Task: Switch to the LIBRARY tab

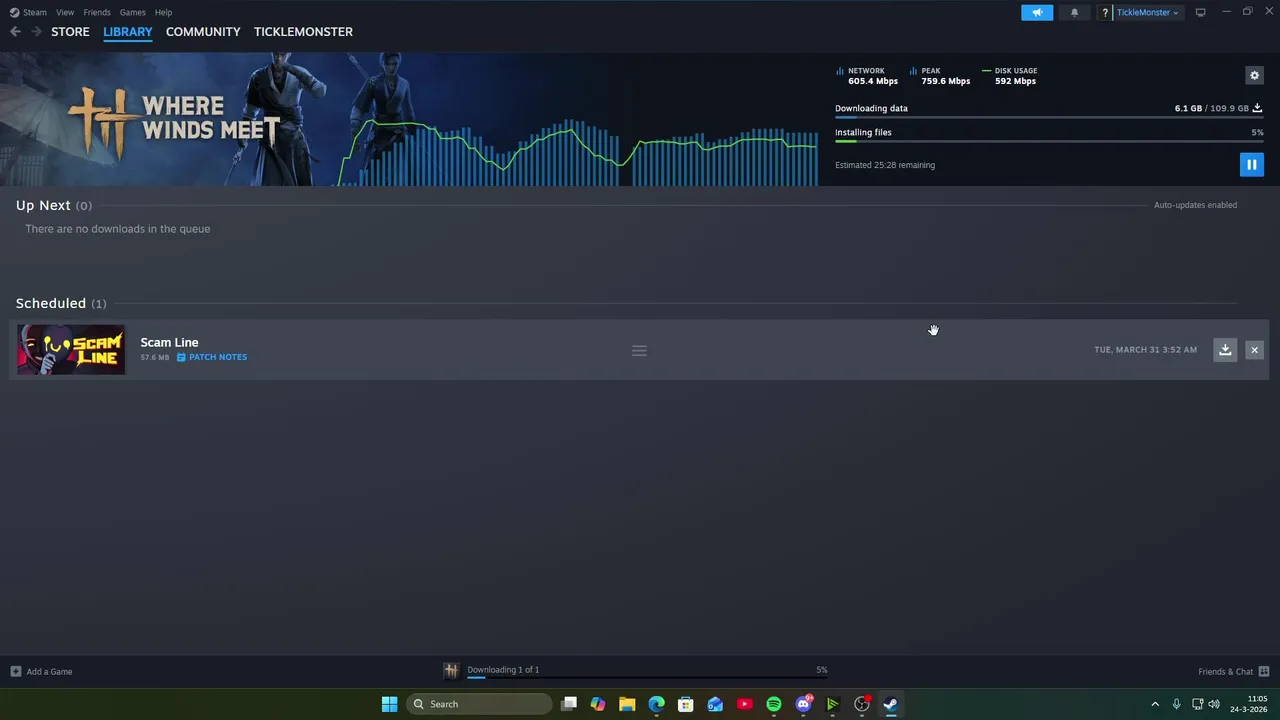Action: tap(128, 32)
